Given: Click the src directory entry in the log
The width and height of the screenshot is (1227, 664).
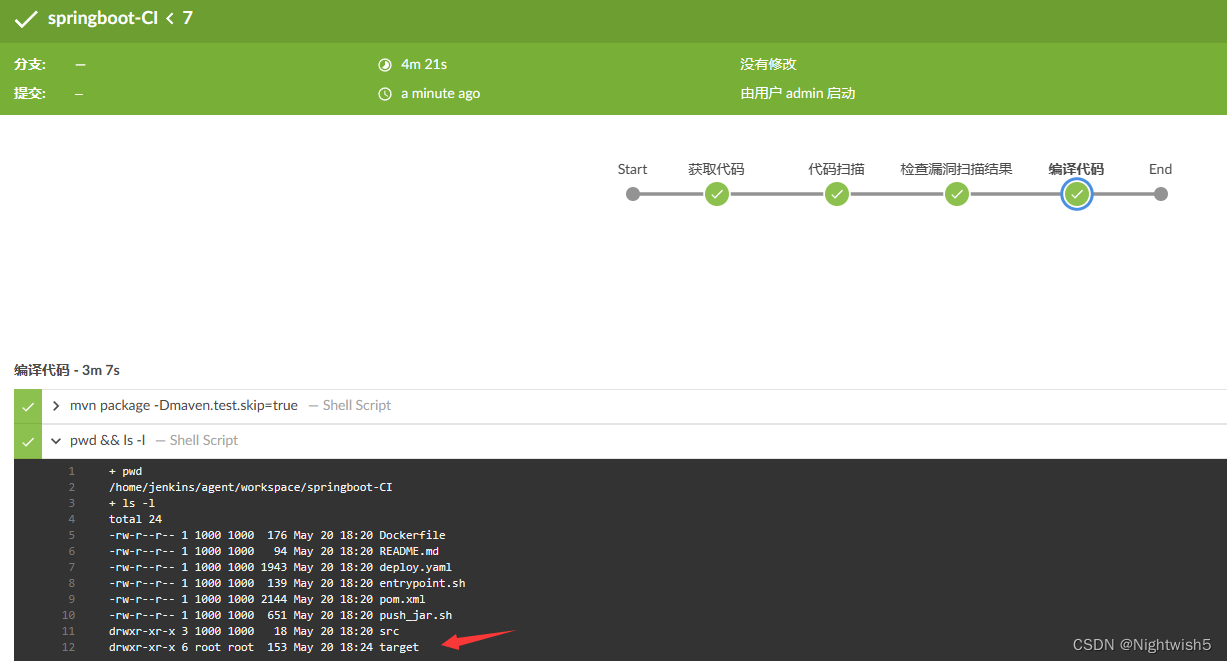Looking at the screenshot, I should (389, 631).
